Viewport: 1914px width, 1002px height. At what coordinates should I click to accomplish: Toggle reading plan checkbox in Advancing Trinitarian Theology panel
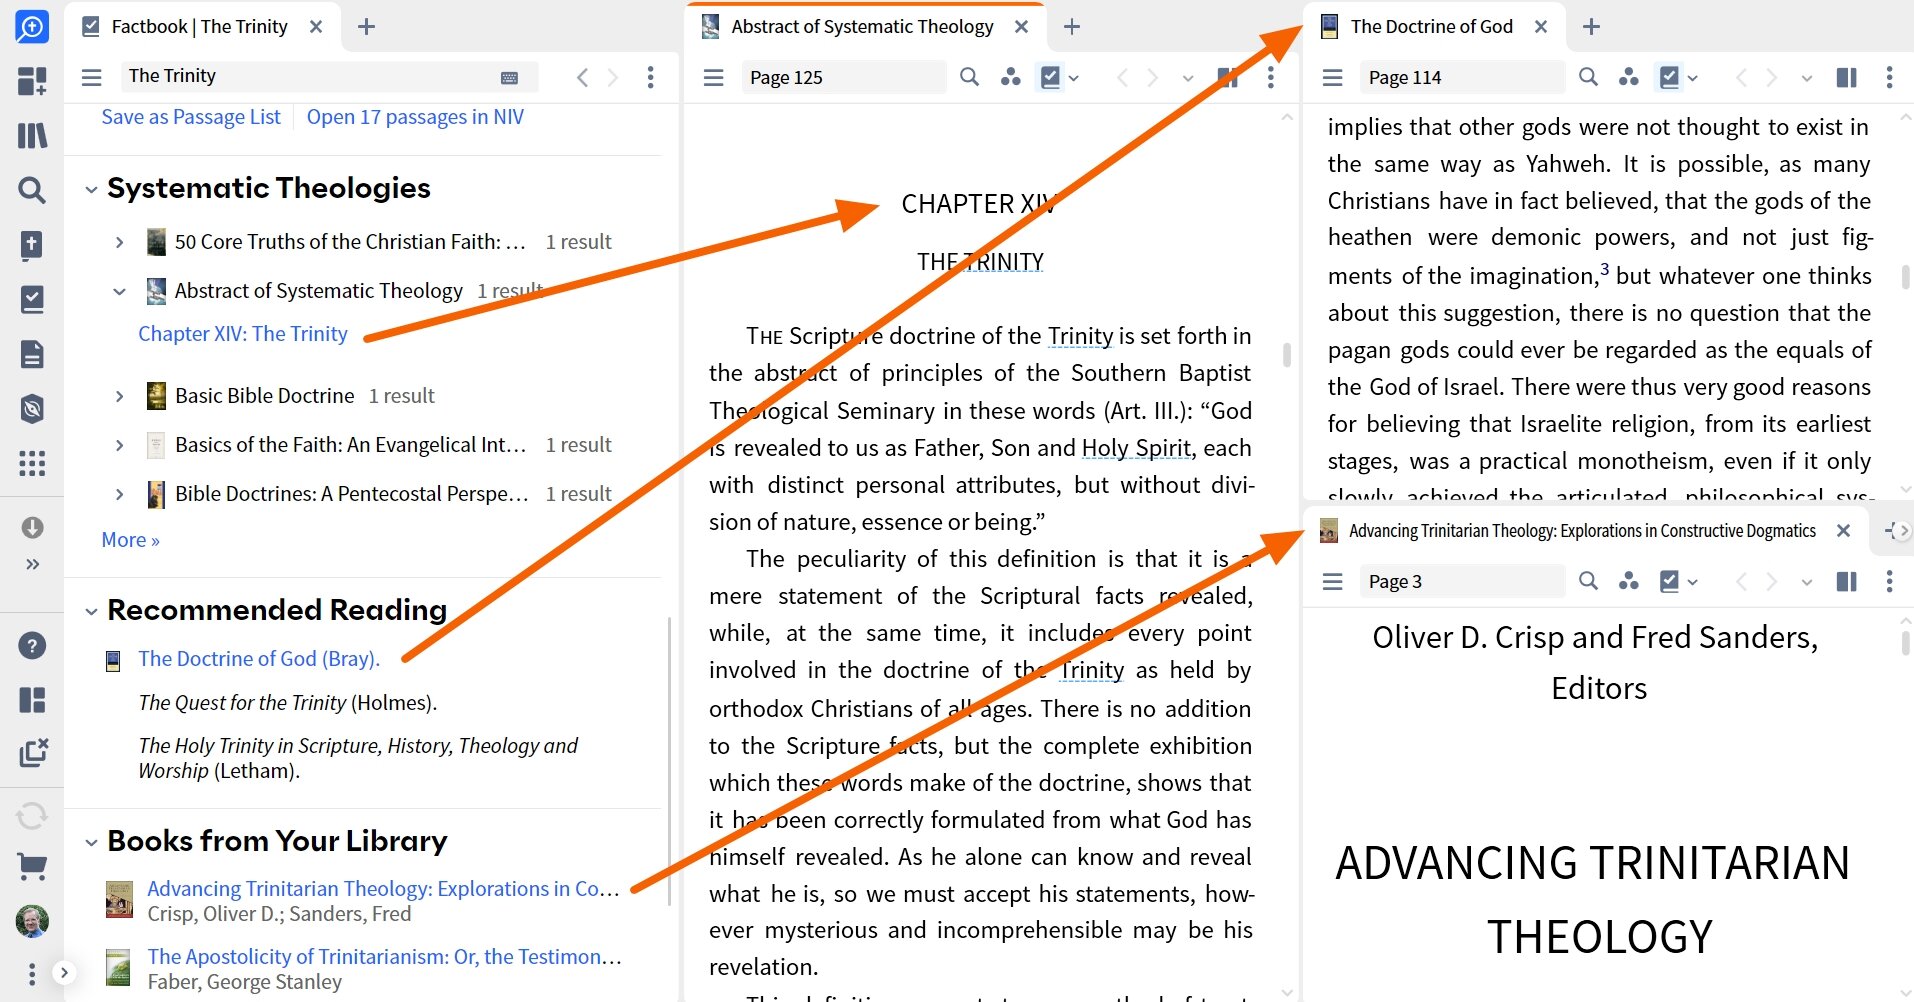tap(1669, 581)
